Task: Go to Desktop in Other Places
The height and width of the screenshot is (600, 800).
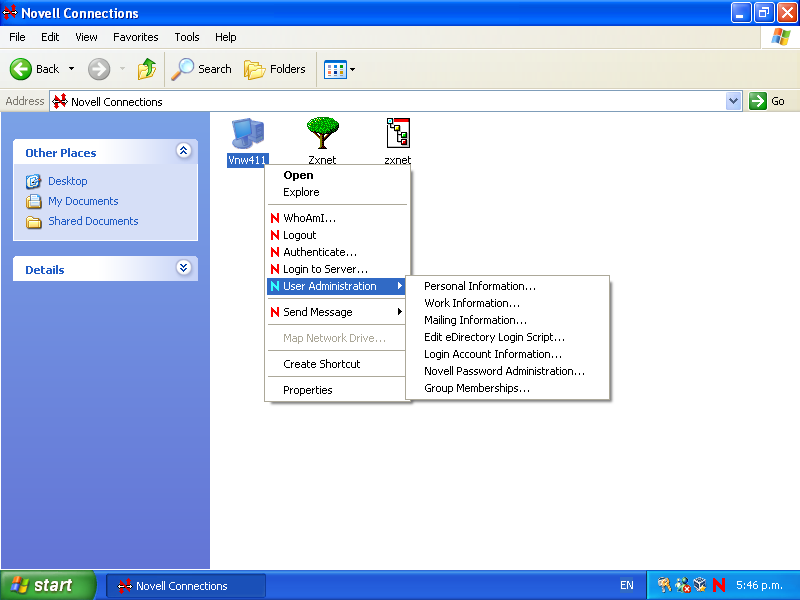Action: (x=67, y=181)
